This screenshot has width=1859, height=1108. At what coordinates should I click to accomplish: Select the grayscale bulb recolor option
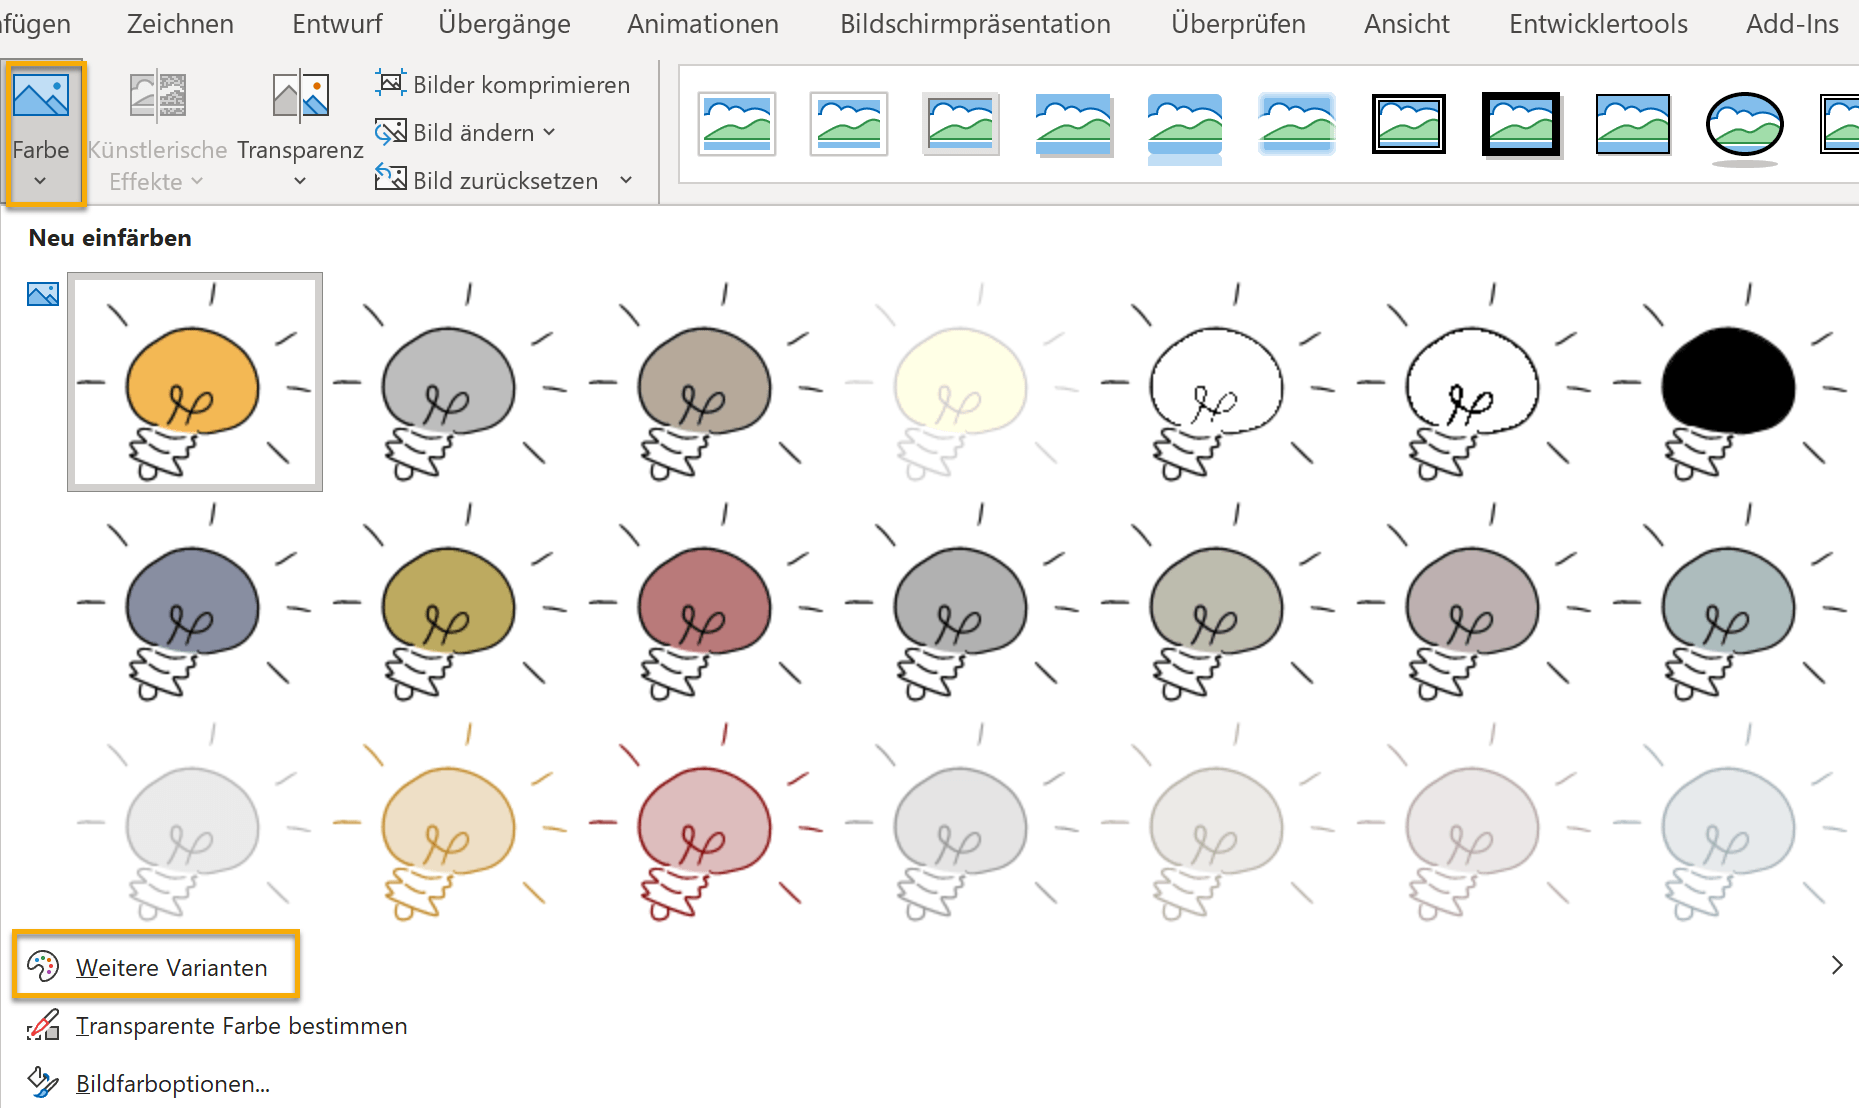click(x=451, y=382)
